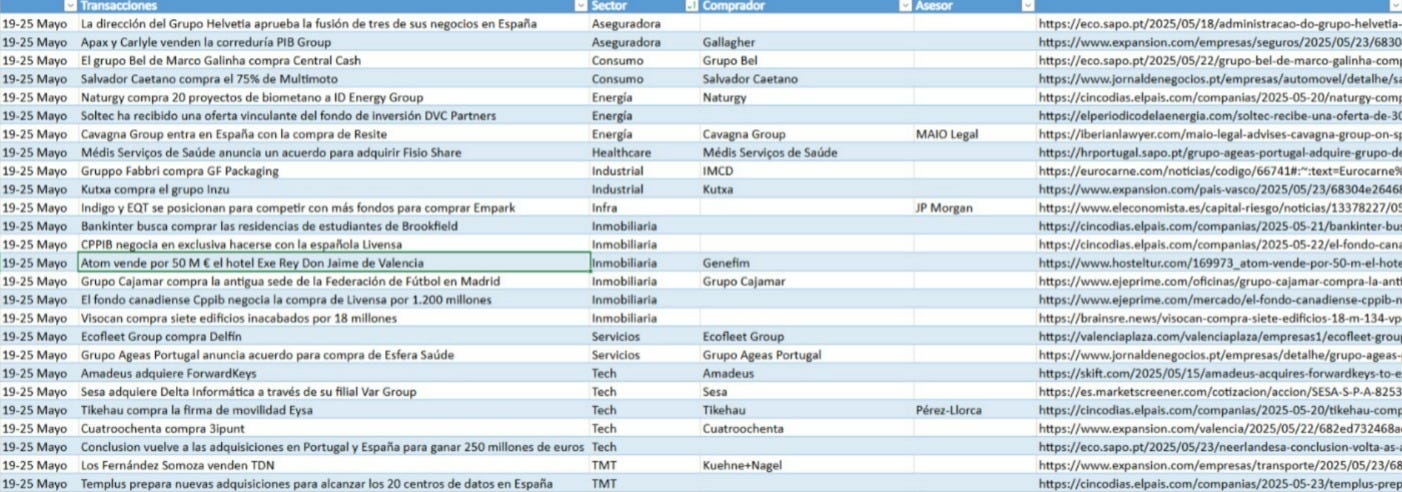The image size is (1402, 492).
Task: Select the Visocan siete edificios transaction cell
Action: pyautogui.click(x=334, y=318)
